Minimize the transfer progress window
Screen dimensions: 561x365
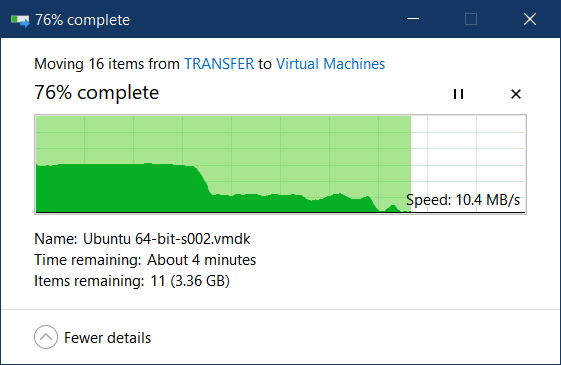[x=413, y=19]
